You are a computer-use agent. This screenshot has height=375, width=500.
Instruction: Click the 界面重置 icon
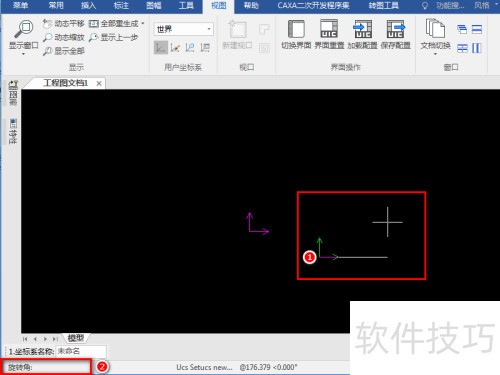(x=329, y=29)
